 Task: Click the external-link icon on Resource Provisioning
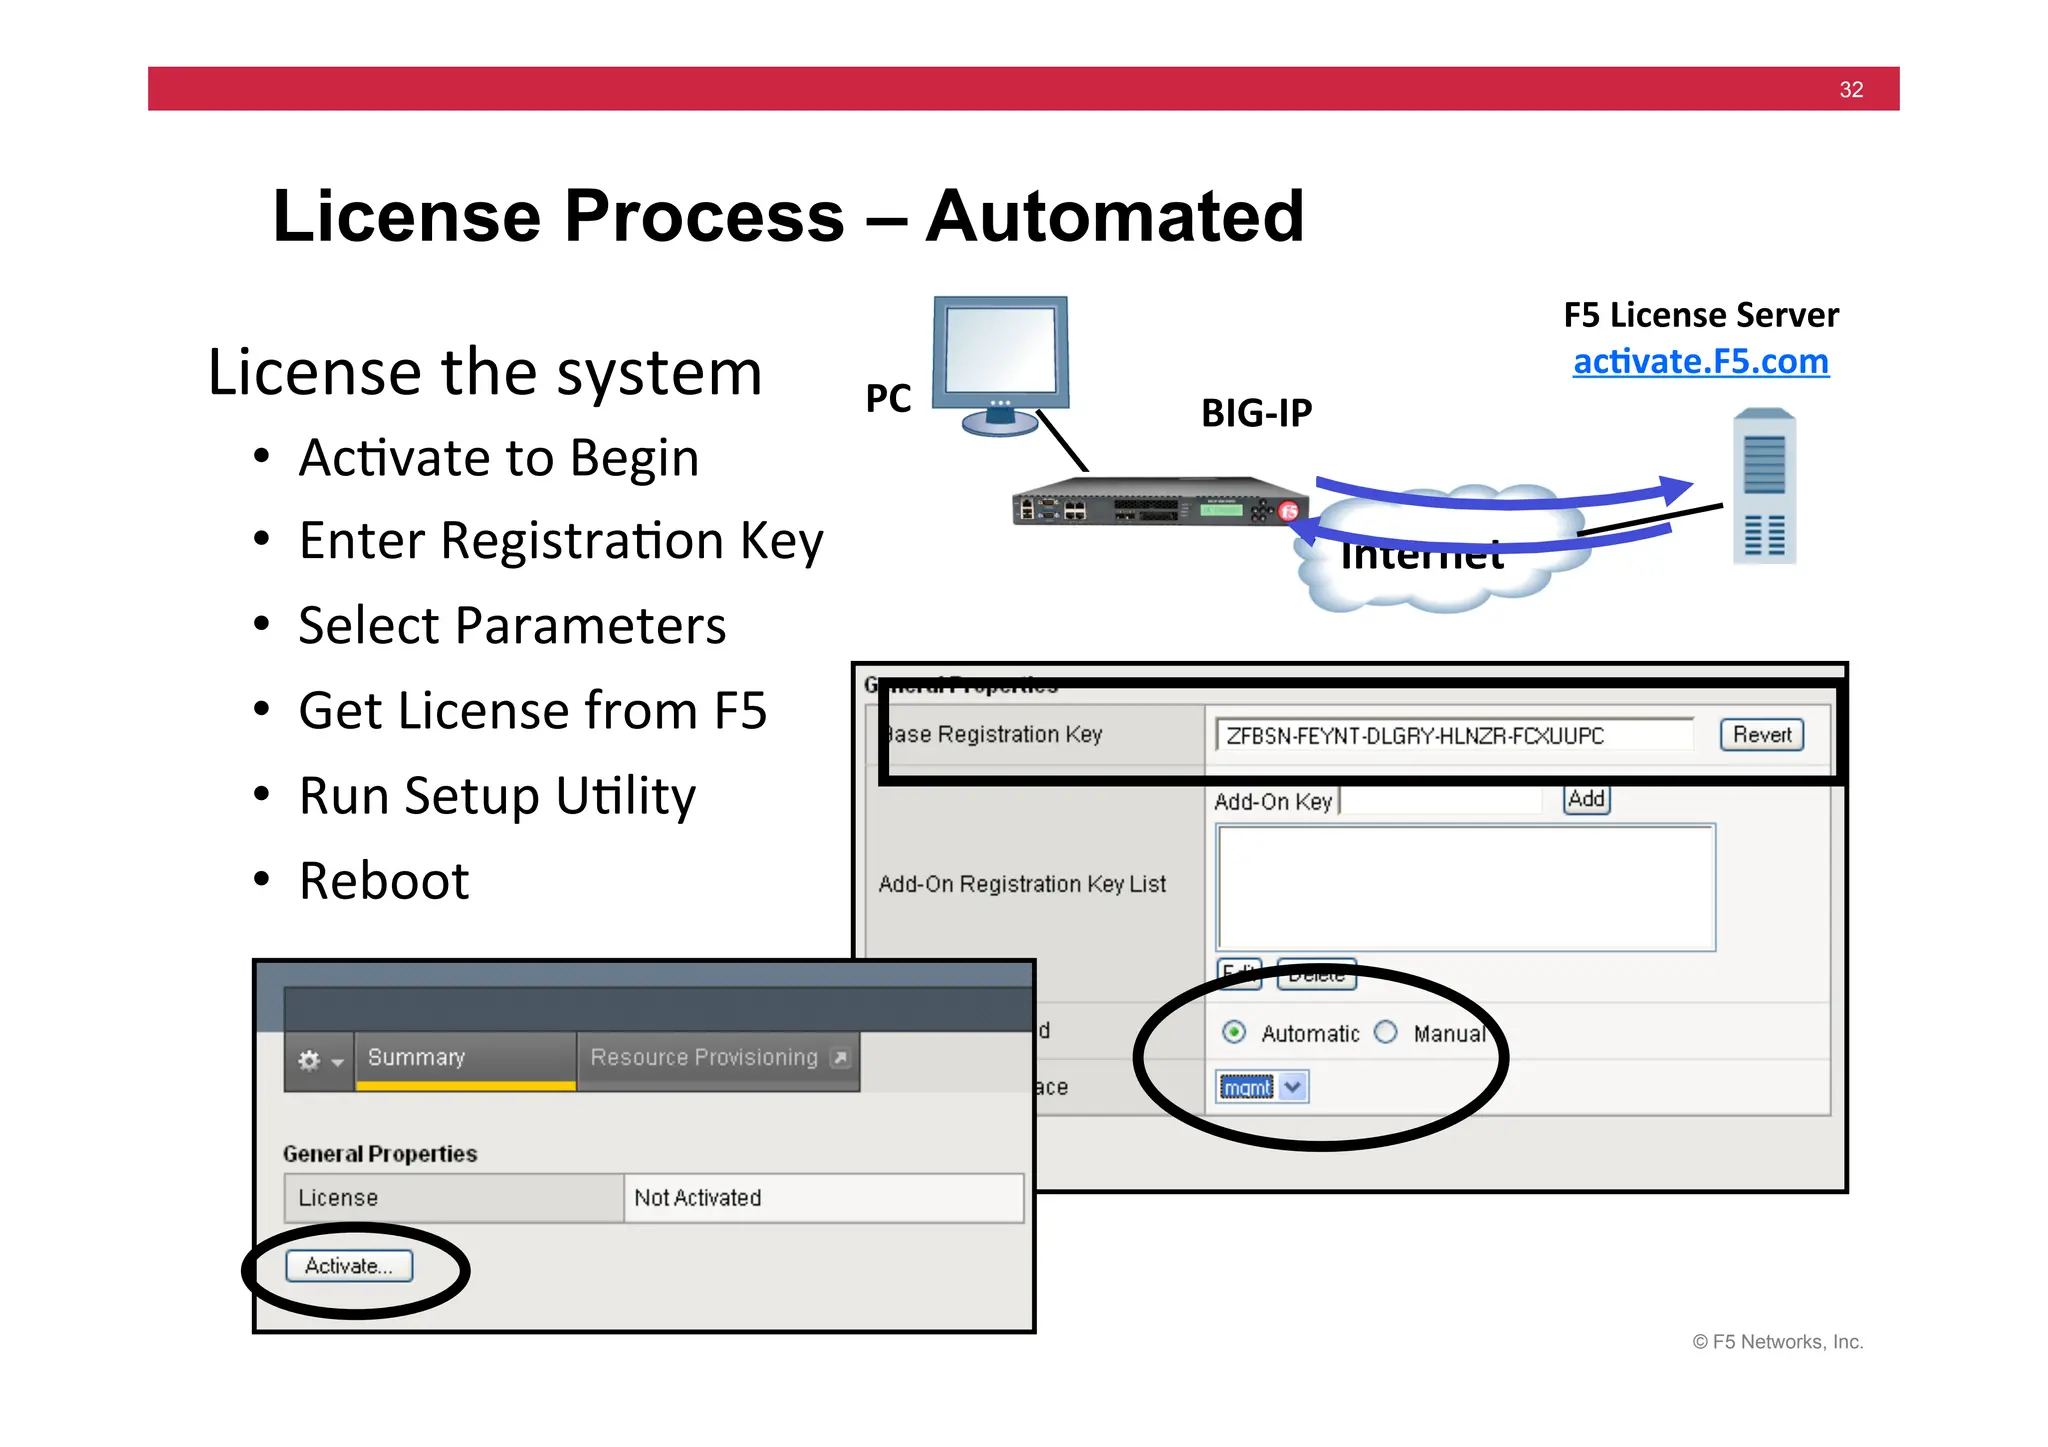pyautogui.click(x=841, y=1058)
